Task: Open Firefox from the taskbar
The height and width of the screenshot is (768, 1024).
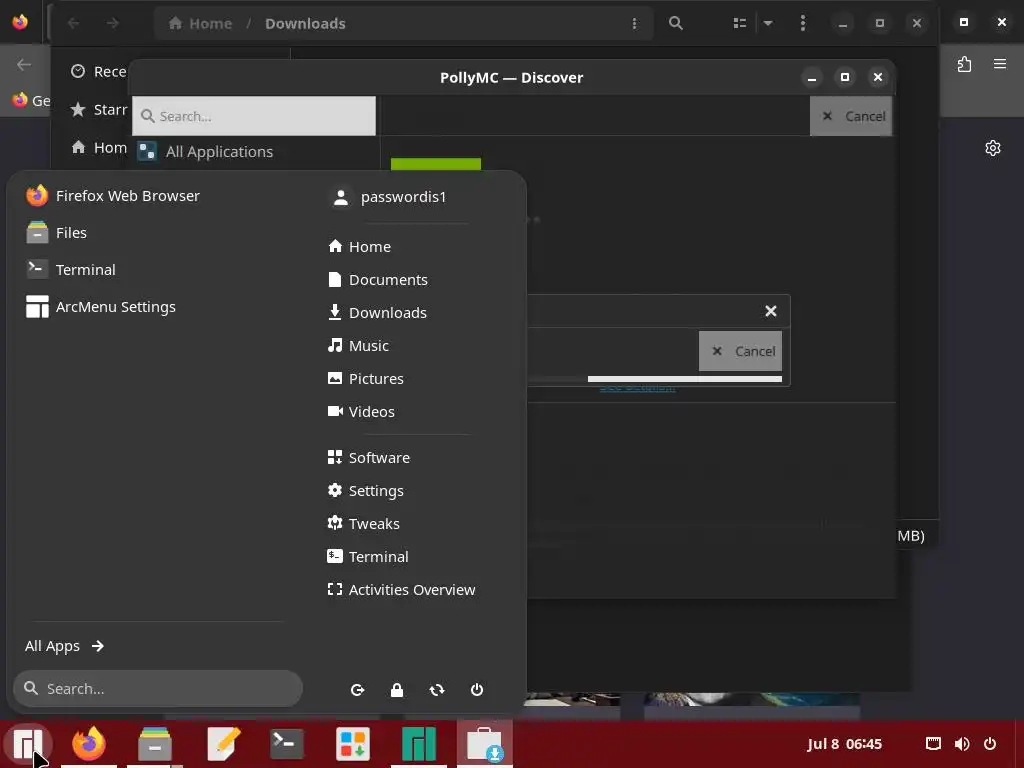Action: click(89, 743)
